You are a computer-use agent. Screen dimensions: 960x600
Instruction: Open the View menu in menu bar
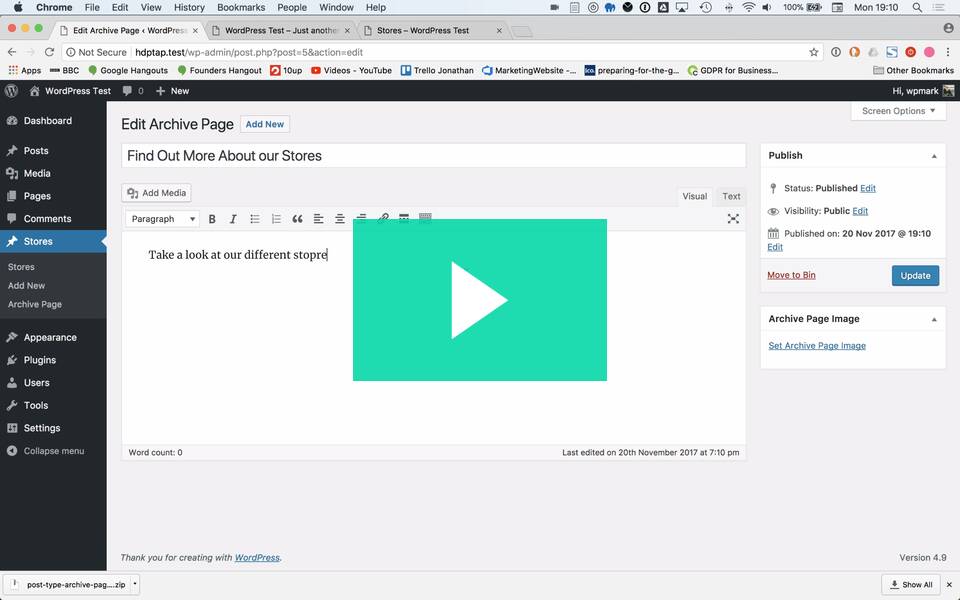151,7
